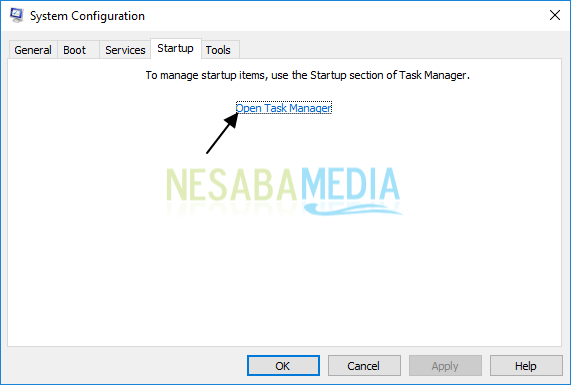Screen dimensions: 571x385
Task: Click the blue swoosh under the watermark
Action: [353, 209]
